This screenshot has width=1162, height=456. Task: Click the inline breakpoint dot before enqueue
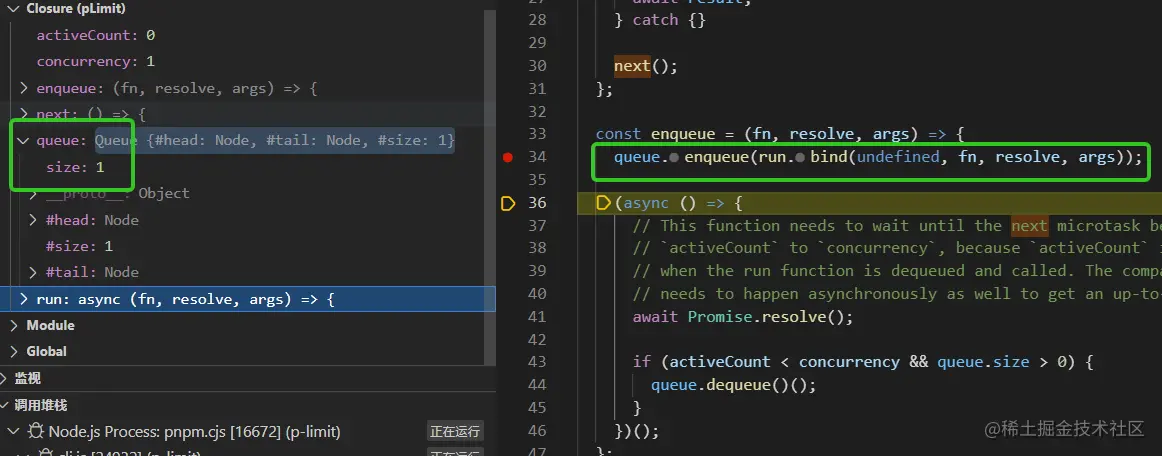coord(674,157)
